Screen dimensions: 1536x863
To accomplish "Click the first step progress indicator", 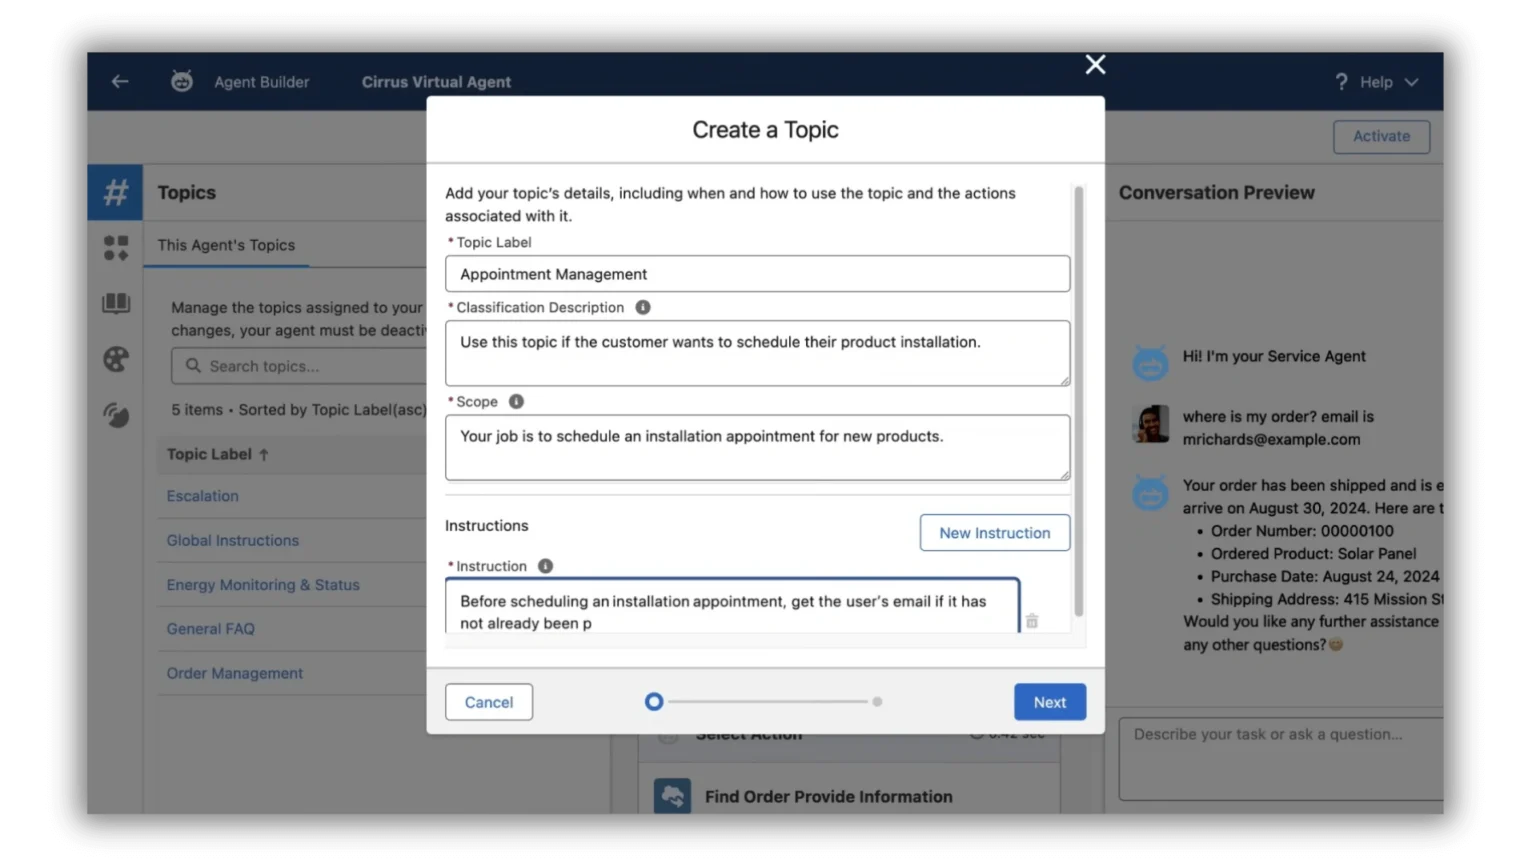I will tap(654, 702).
